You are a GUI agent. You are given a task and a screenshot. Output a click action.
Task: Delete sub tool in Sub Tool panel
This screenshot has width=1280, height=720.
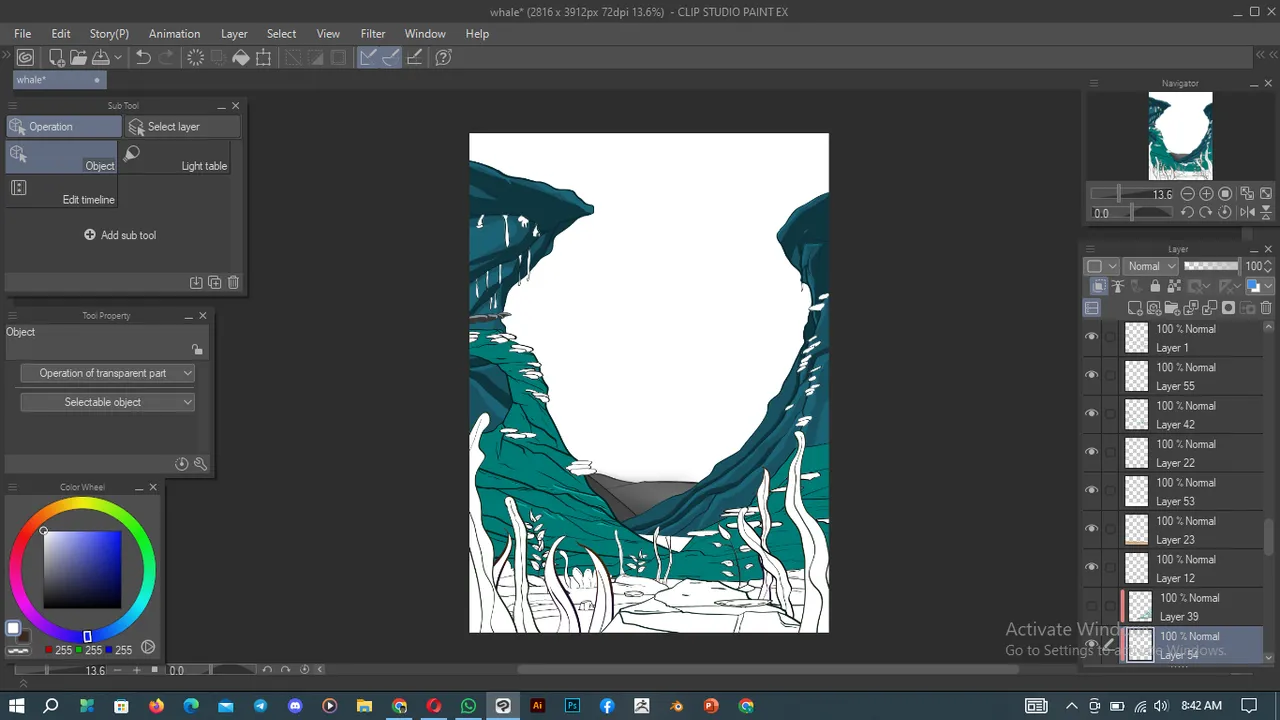233,283
